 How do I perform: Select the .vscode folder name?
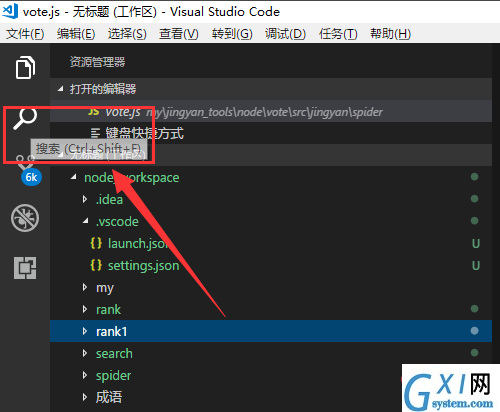point(117,221)
